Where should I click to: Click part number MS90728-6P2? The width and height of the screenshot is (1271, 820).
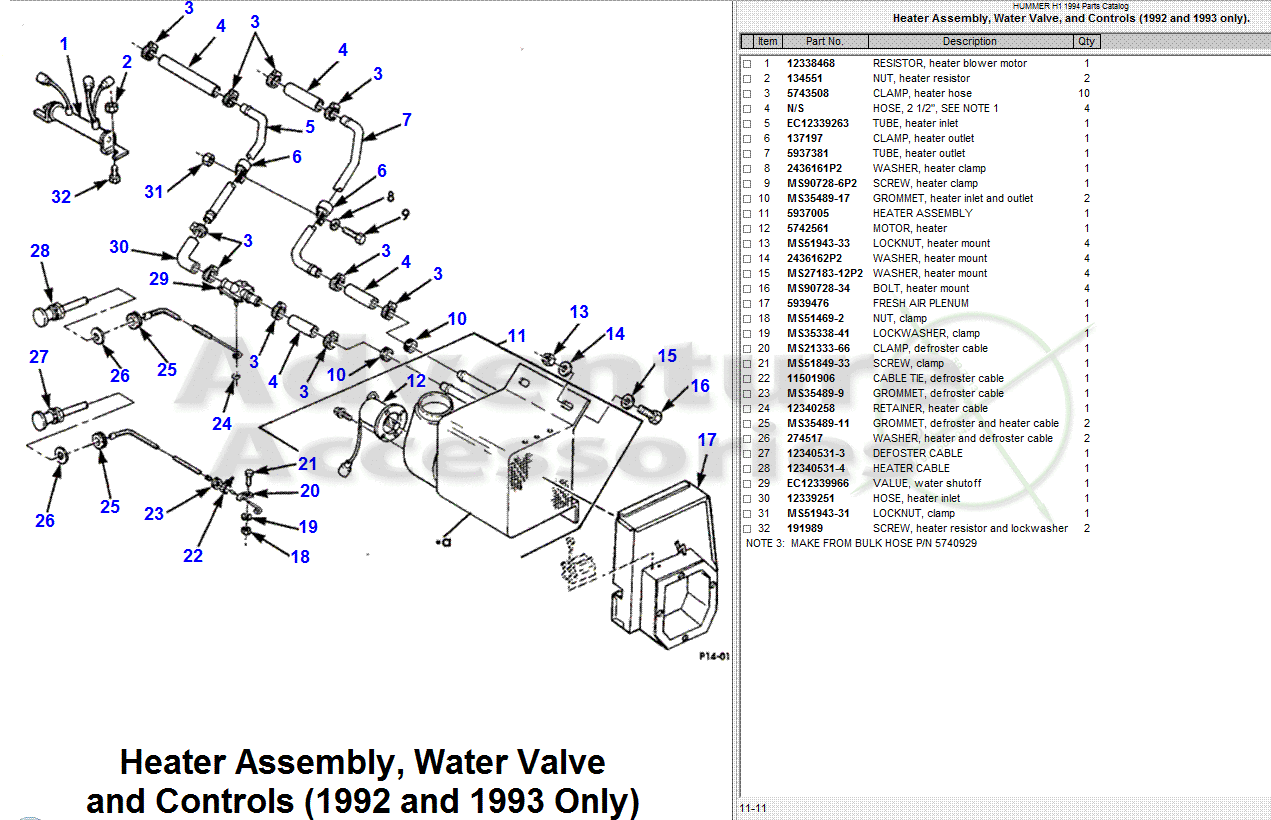click(x=821, y=183)
